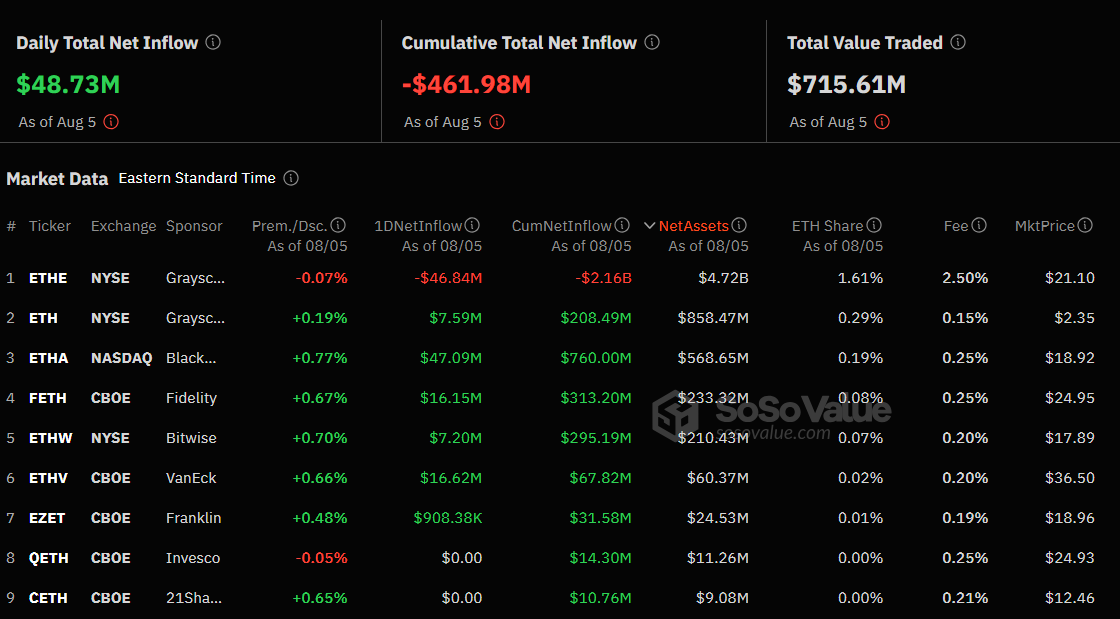The width and height of the screenshot is (1120, 619).
Task: Click the -$461.98M cumulative total value
Action: pos(466,84)
